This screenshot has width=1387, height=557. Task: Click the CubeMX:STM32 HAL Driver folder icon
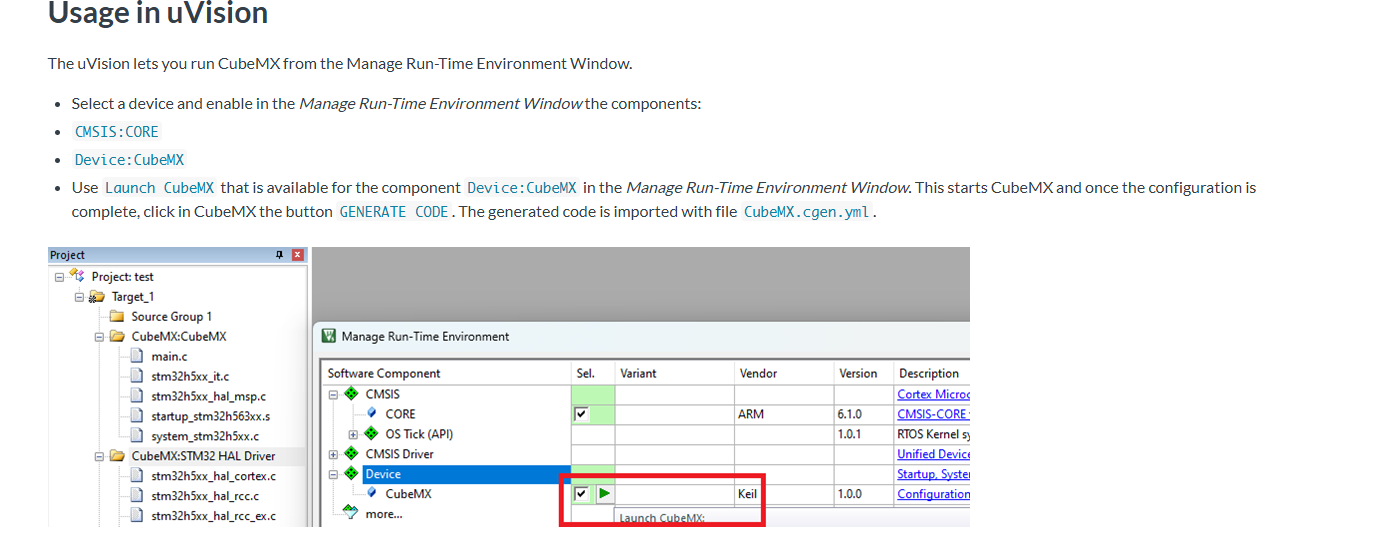point(117,456)
